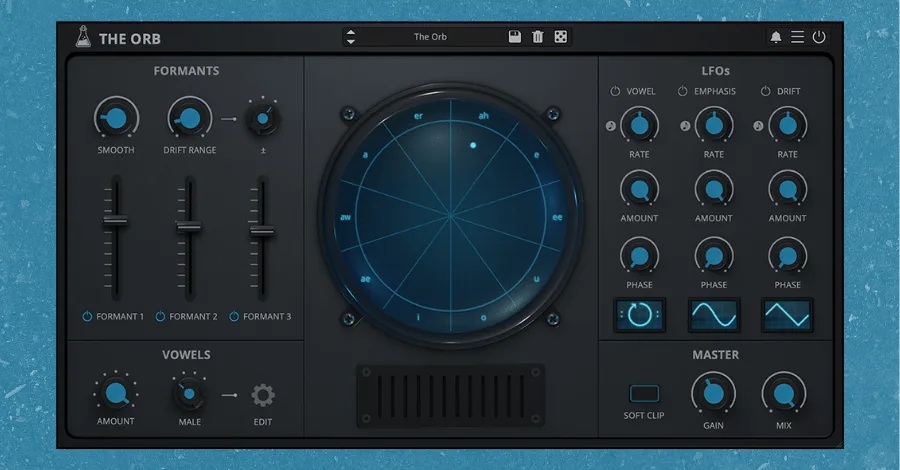The height and width of the screenshot is (470, 900).
Task: Click the 'a' vowel label on orb
Action: pyautogui.click(x=365, y=155)
